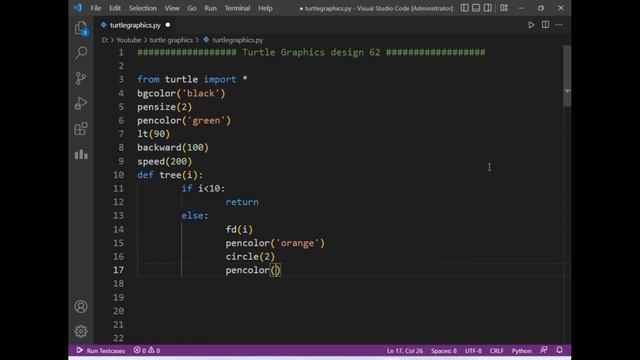Open the Terminal menu
The image size is (640, 360).
pyautogui.click(x=237, y=8)
